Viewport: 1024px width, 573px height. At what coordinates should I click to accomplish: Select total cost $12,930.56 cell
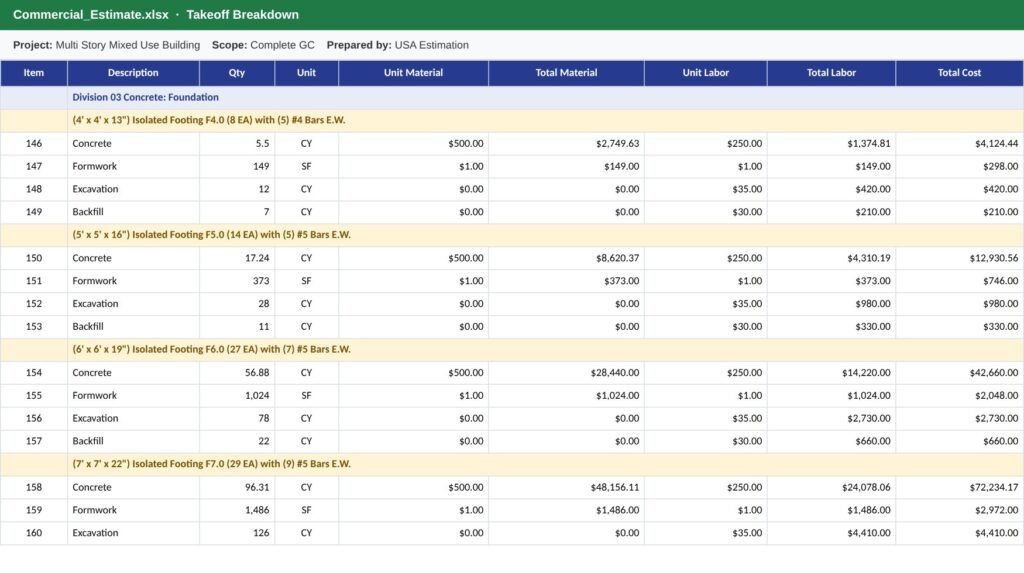(x=959, y=258)
